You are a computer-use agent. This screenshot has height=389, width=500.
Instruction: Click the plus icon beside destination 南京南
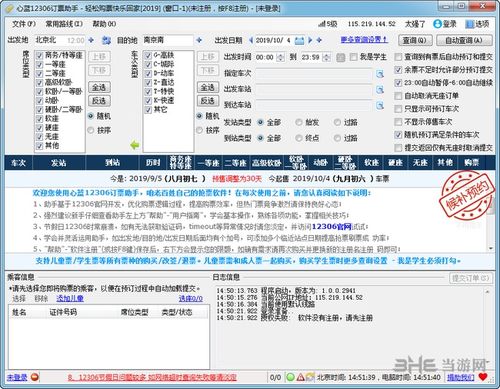199,40
